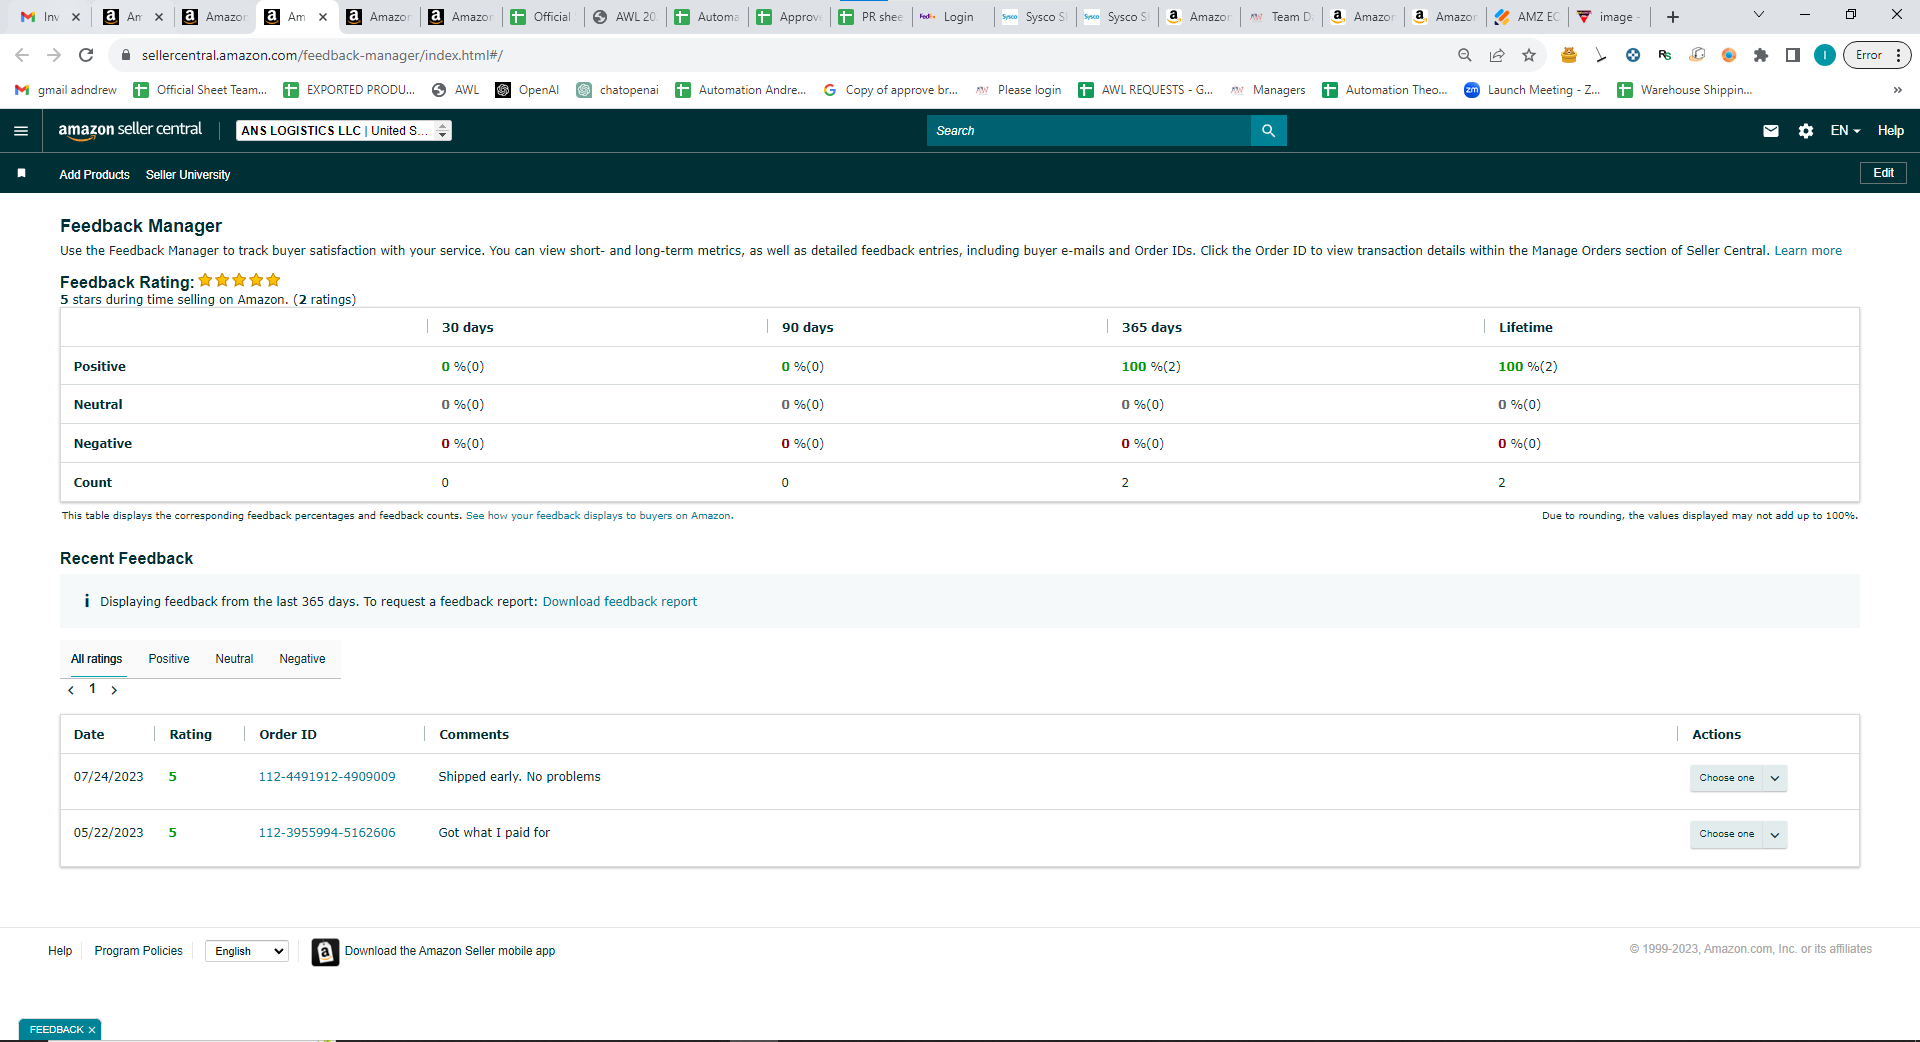Open the Chrome Error menu button
The image size is (1920, 1042).
pos(1879,55)
